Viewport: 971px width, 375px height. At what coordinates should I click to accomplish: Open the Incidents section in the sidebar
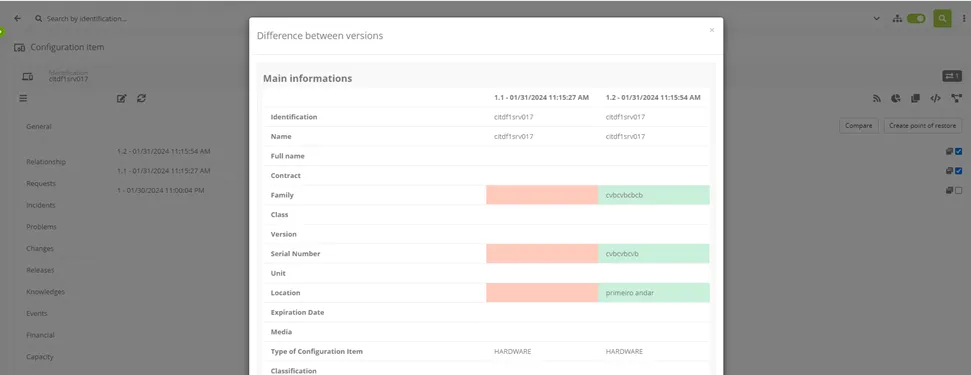click(x=41, y=205)
